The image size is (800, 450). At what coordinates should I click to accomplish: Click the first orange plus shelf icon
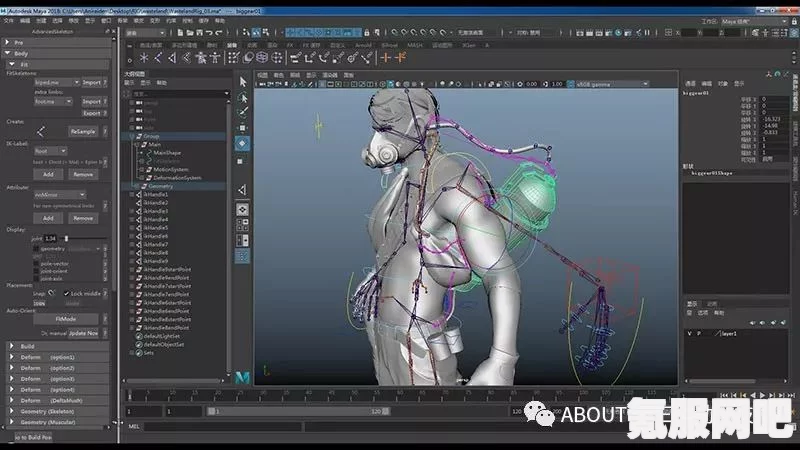[x=385, y=58]
